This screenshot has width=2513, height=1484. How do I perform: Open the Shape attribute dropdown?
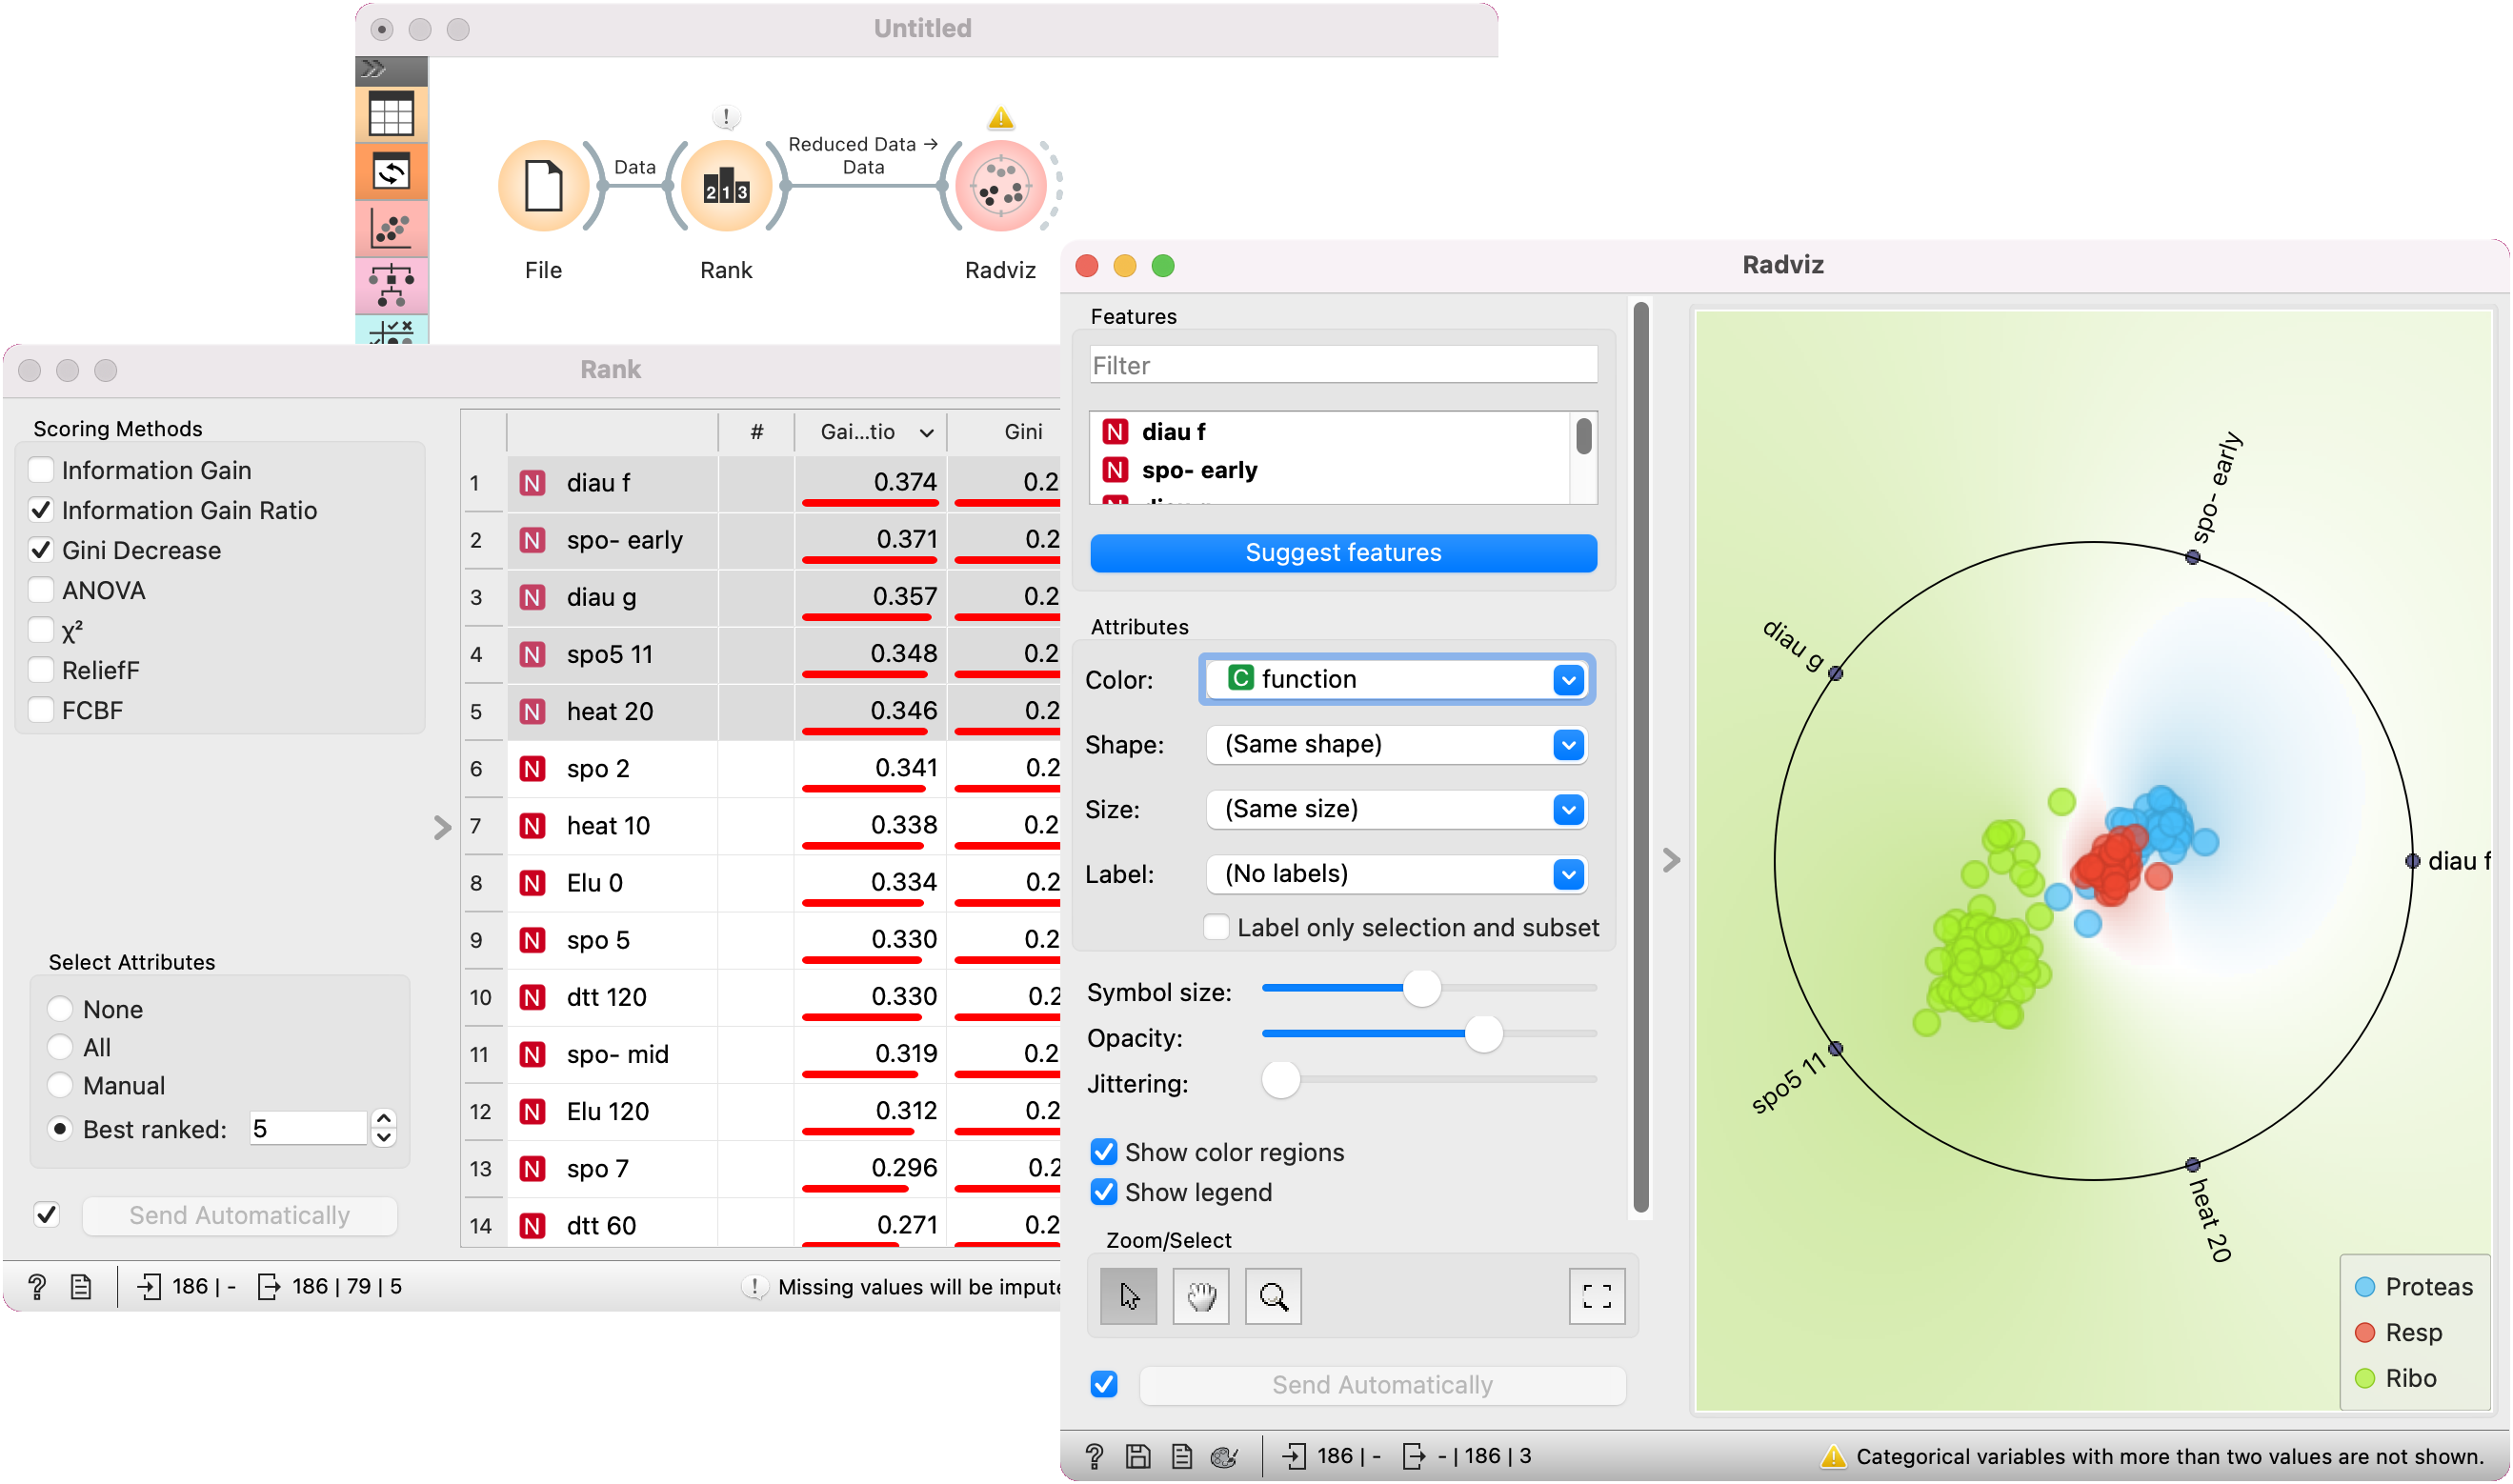(1396, 744)
